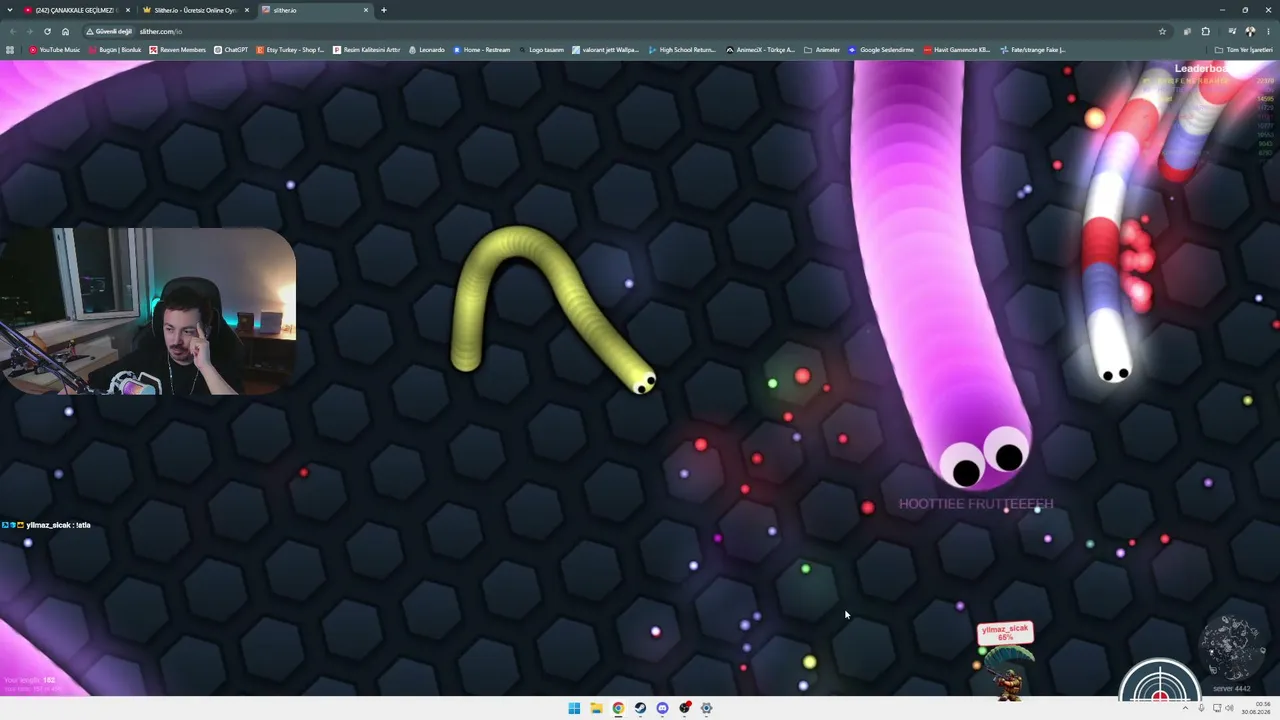Screen dimensions: 1280x720
Task: Open the network tray icon
Action: click(1216, 708)
